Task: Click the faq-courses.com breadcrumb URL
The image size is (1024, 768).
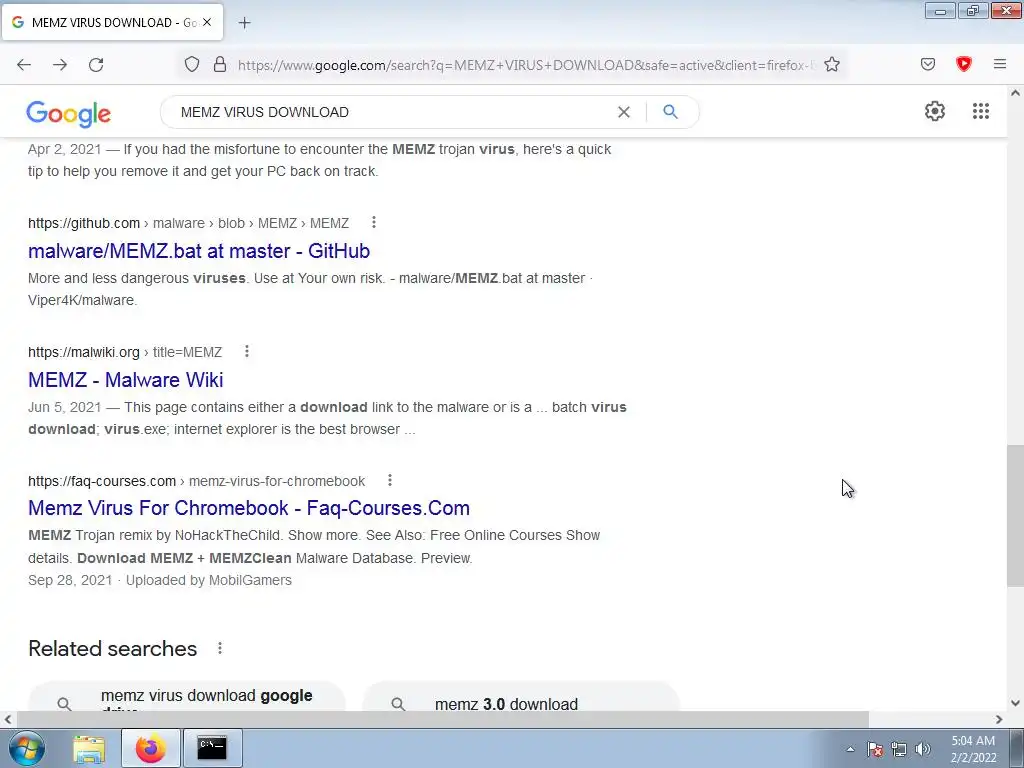Action: pyautogui.click(x=197, y=481)
